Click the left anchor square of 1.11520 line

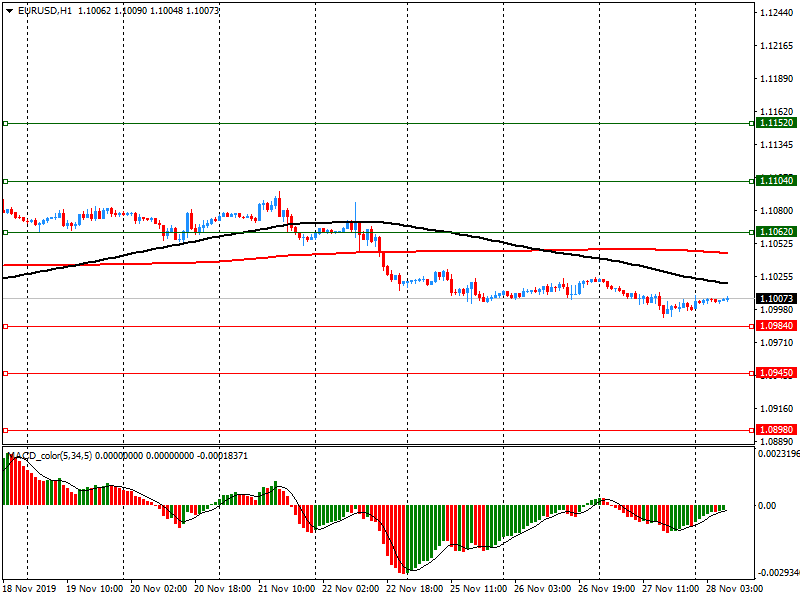tap(5, 123)
